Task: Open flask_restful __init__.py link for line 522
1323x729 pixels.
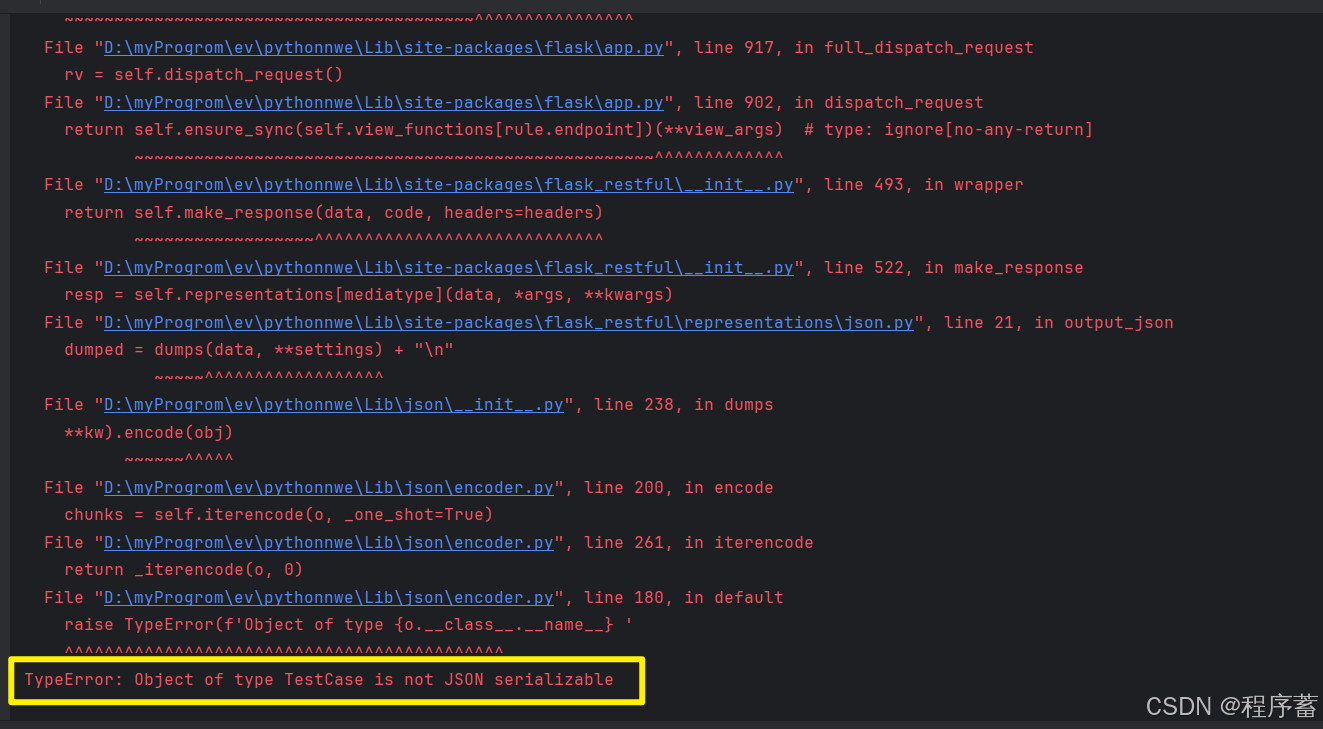Action: point(449,268)
